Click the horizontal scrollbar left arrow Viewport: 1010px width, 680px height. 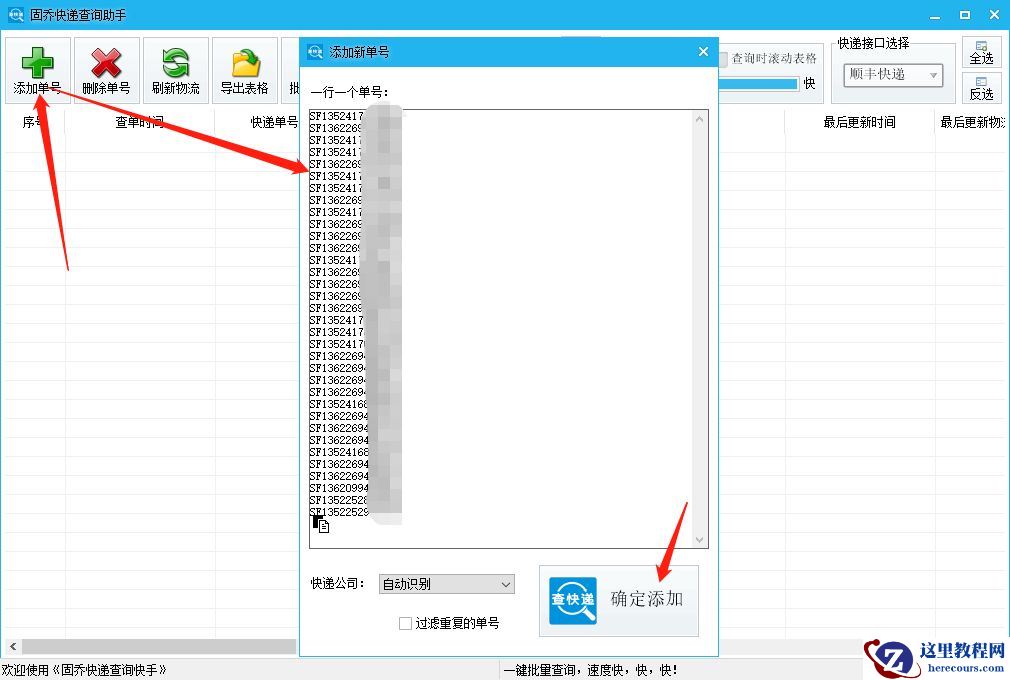coord(13,646)
